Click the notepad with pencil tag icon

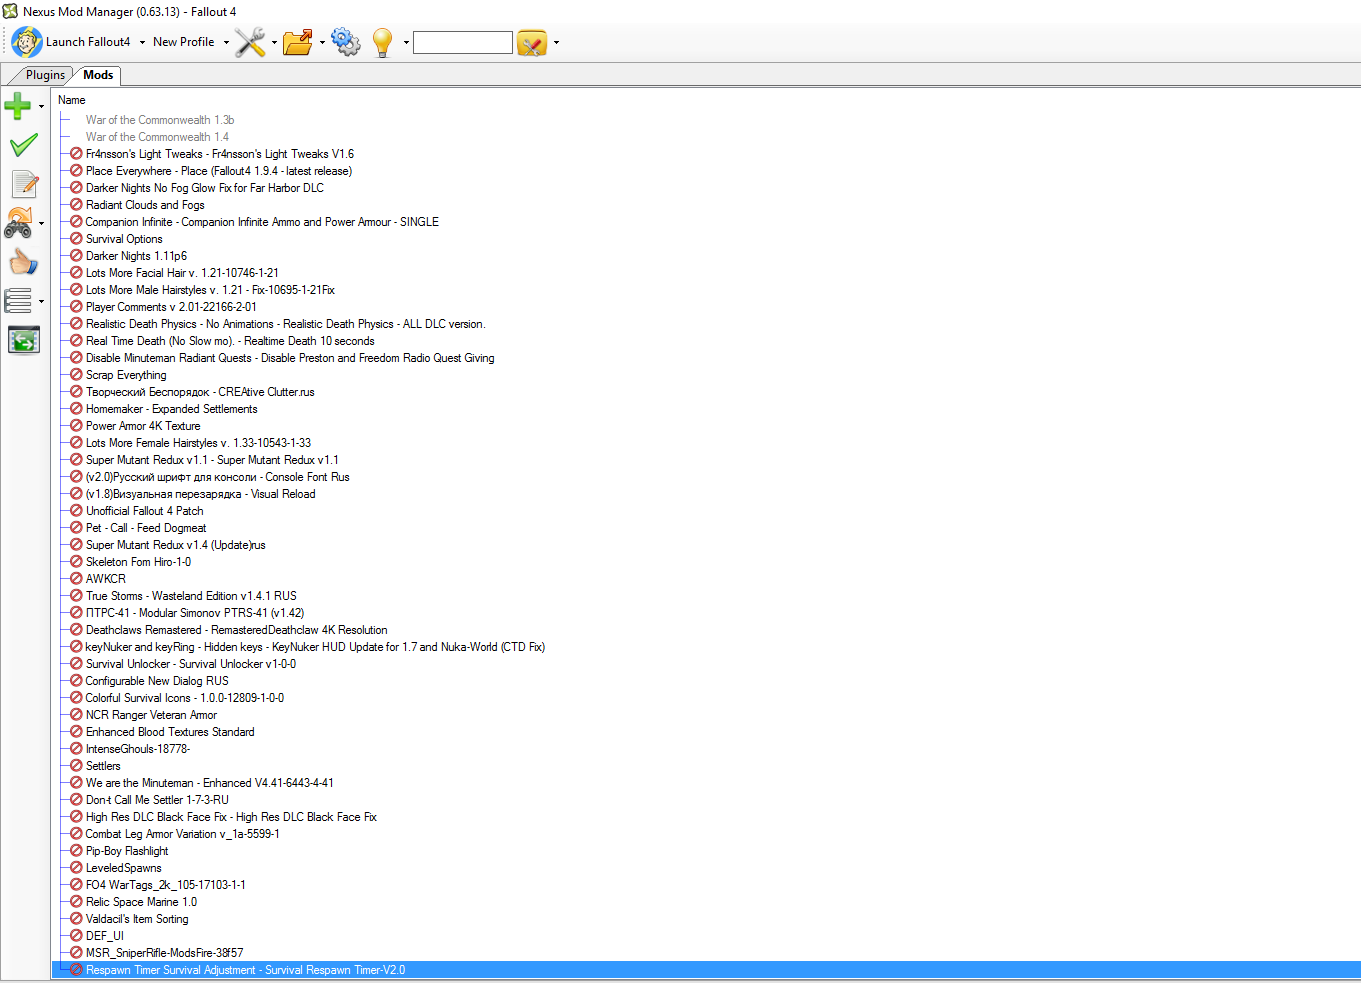pyautogui.click(x=24, y=184)
